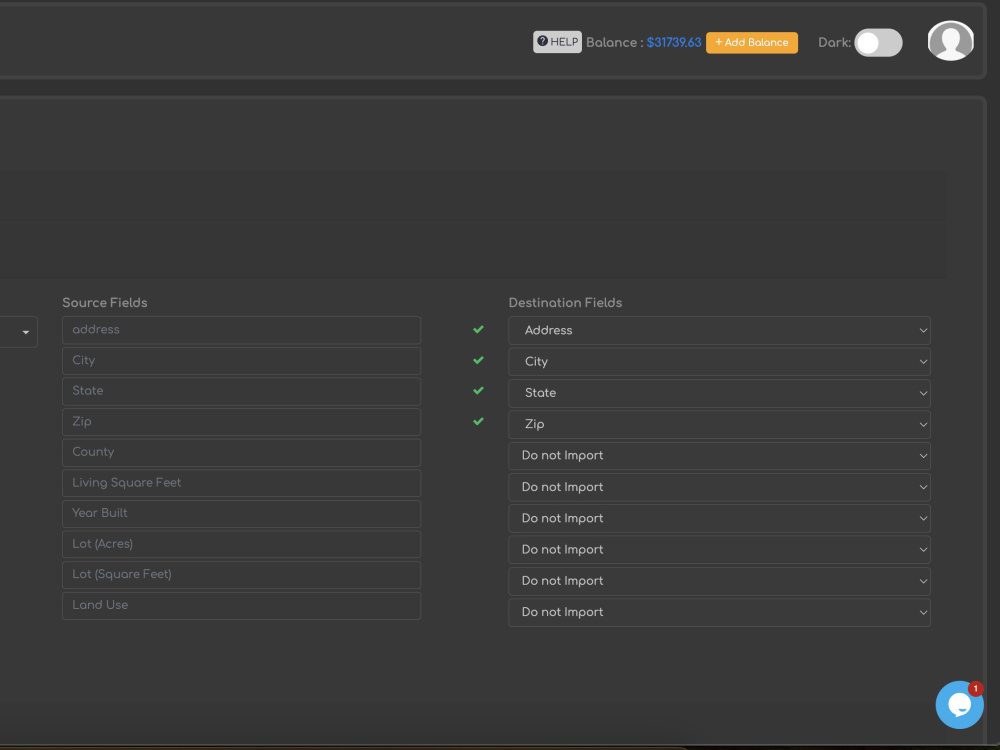The height and width of the screenshot is (750, 1000).
Task: Click the green checkmark beside address
Action: tap(478, 329)
